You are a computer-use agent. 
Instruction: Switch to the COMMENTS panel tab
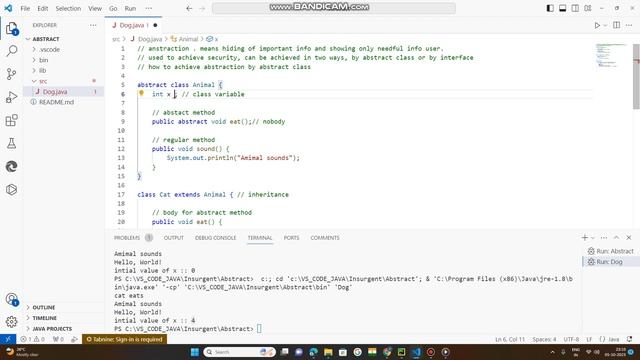325,238
